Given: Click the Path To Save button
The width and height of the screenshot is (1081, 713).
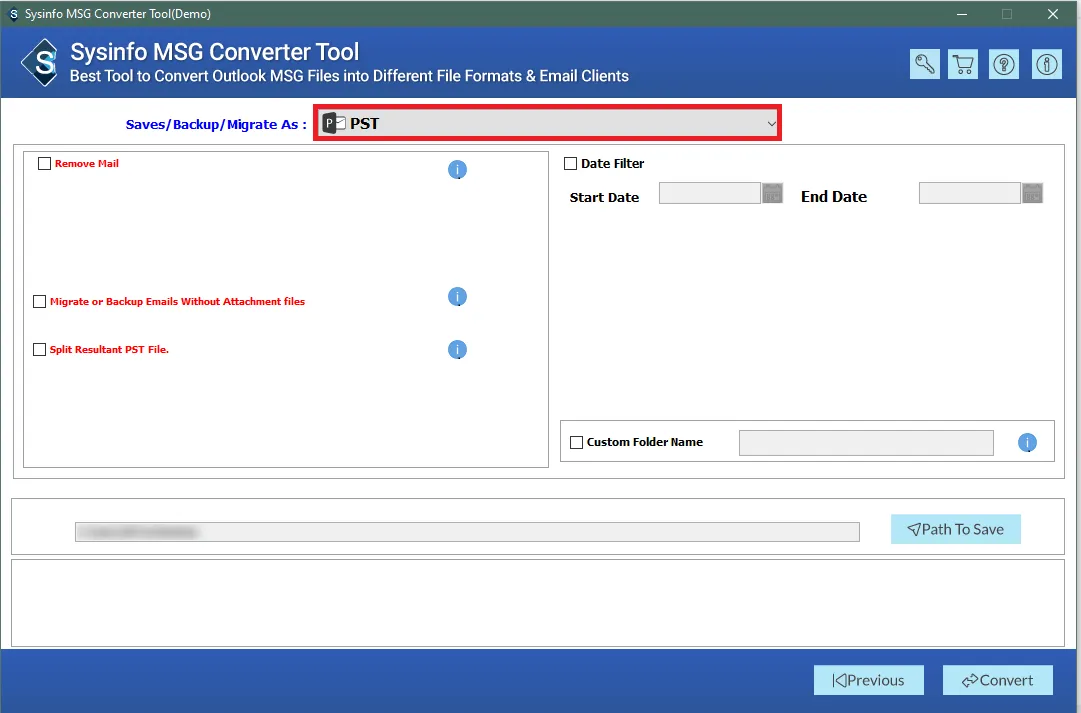Looking at the screenshot, I should pyautogui.click(x=955, y=529).
